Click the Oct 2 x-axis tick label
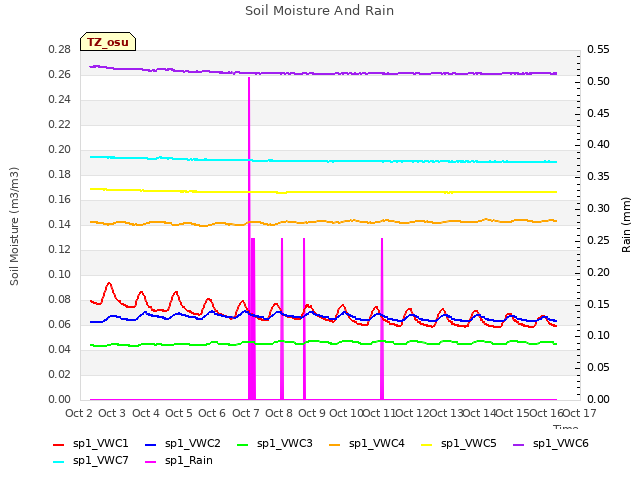 coord(79,413)
